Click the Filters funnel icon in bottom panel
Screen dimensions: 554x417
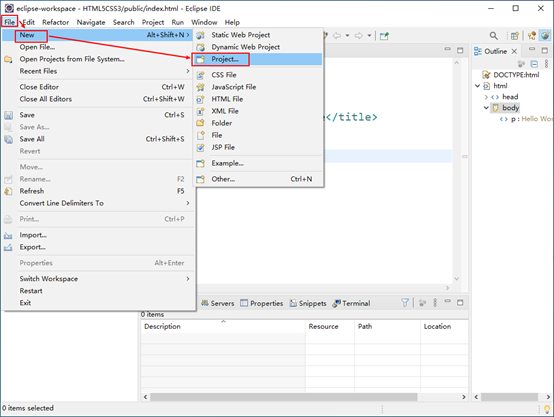pyautogui.click(x=405, y=303)
